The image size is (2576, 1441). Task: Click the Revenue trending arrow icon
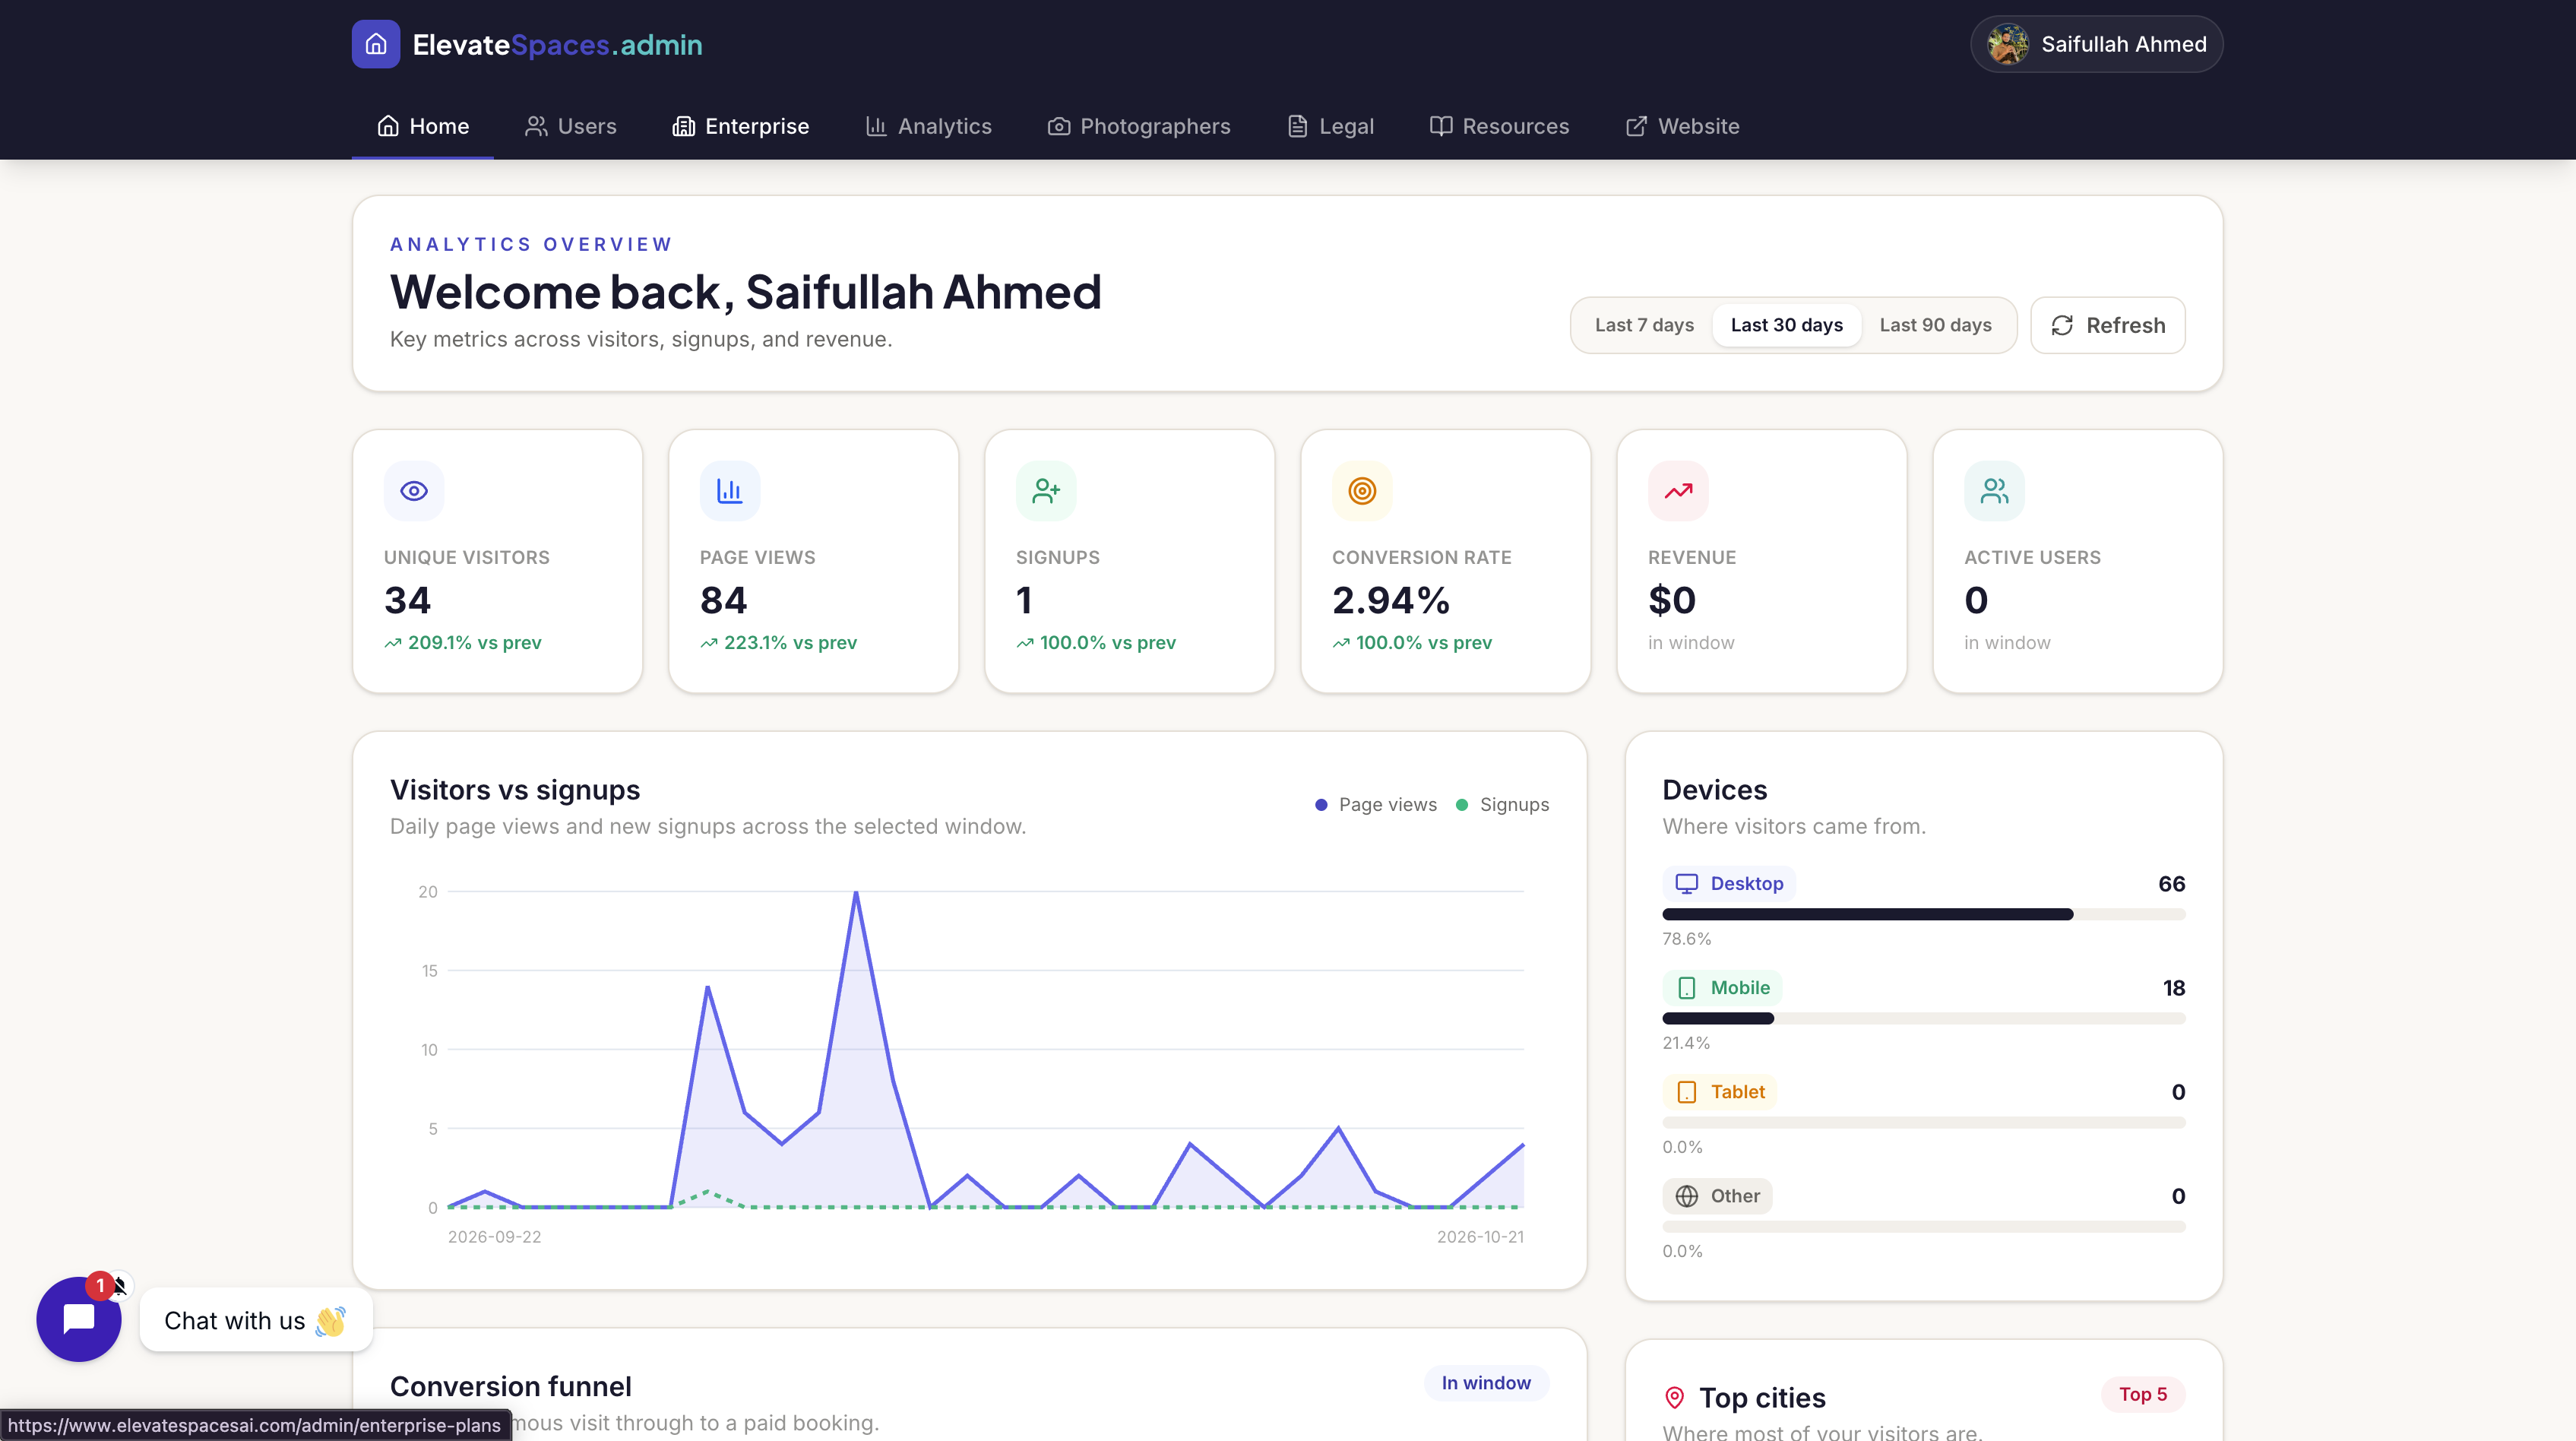(x=1678, y=491)
